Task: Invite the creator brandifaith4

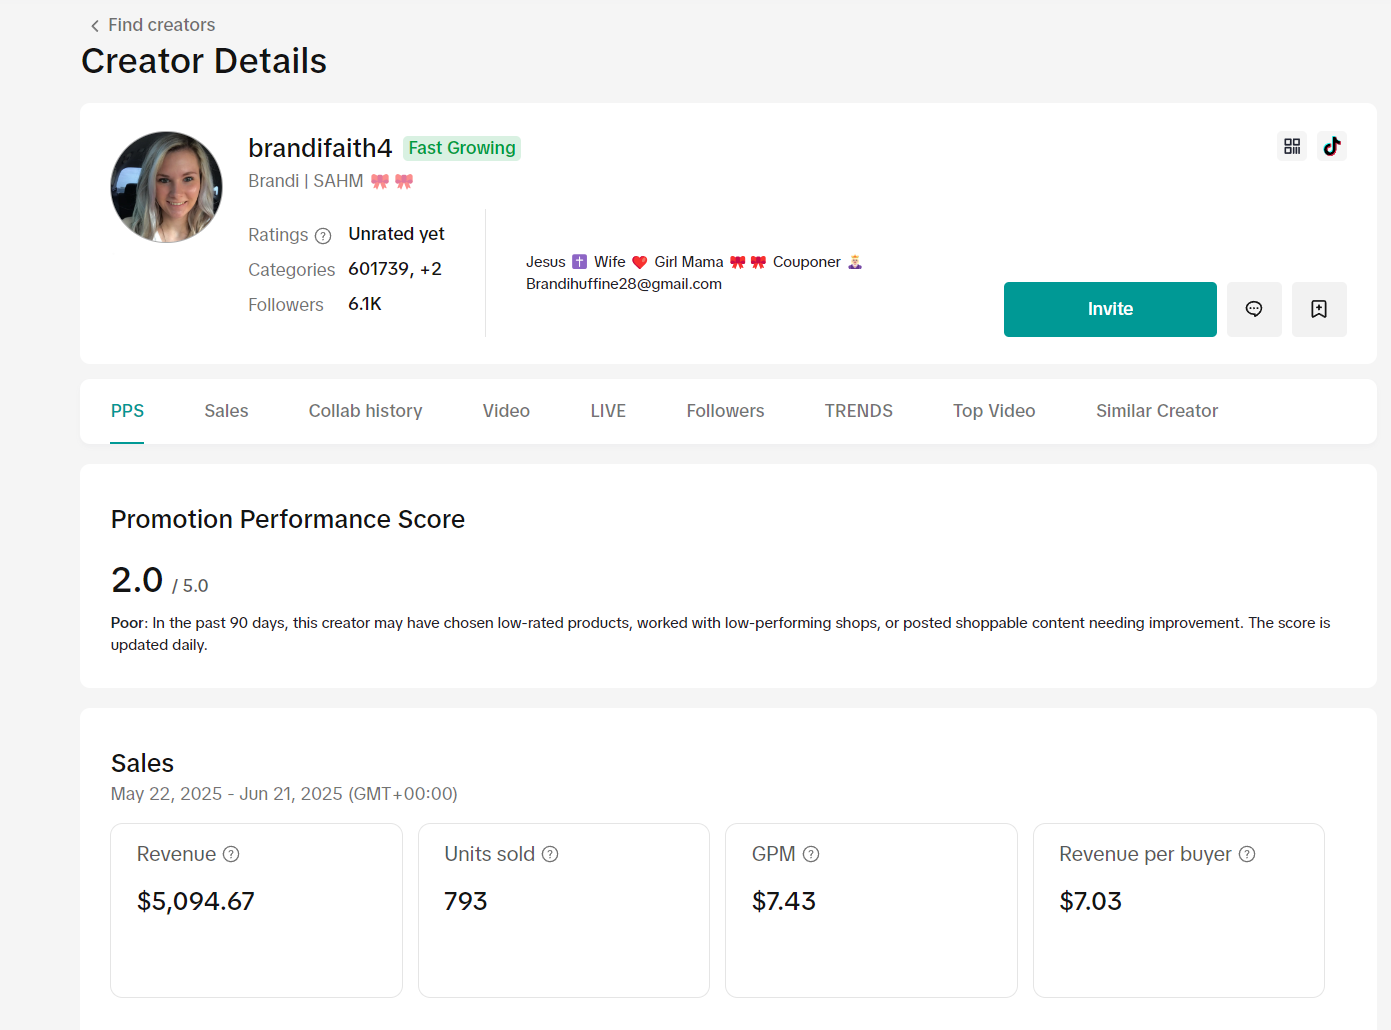Action: tap(1110, 309)
